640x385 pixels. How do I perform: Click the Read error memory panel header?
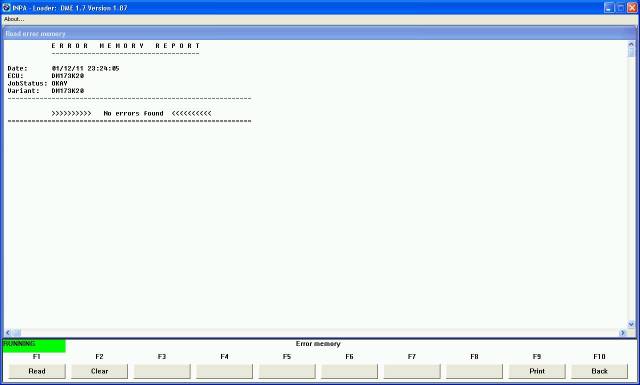[x=320, y=33]
